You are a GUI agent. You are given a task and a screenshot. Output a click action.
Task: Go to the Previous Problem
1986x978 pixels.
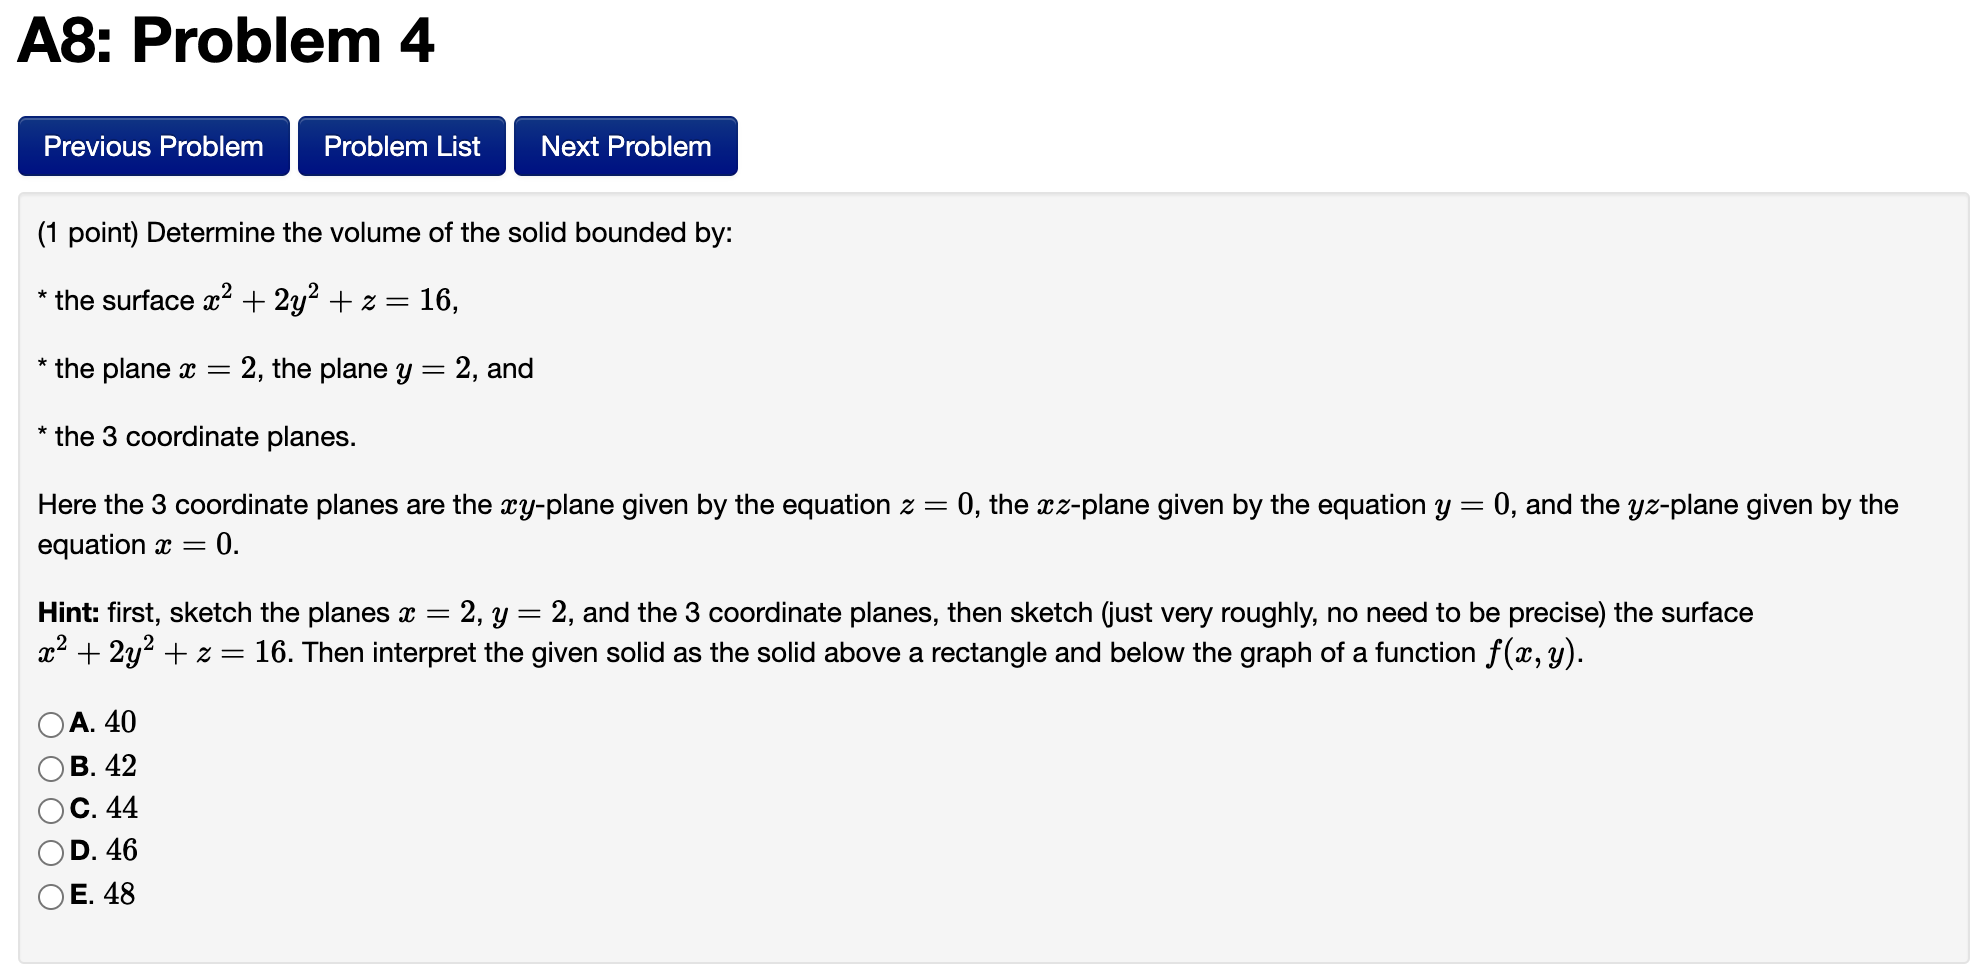click(x=154, y=146)
